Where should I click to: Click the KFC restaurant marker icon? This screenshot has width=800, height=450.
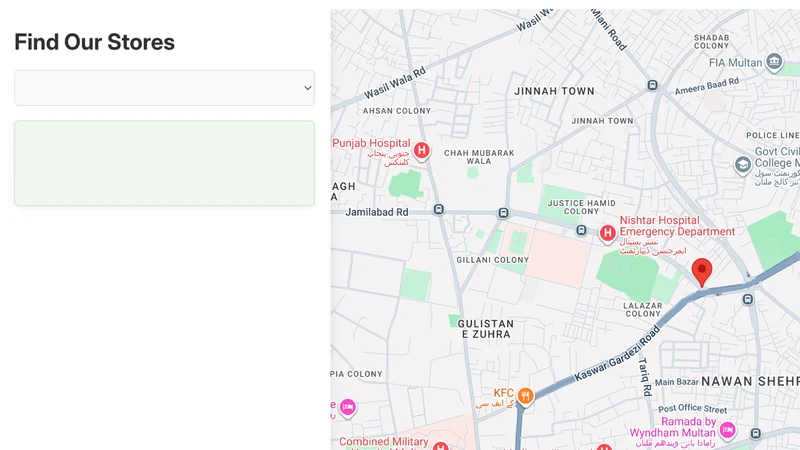pyautogui.click(x=525, y=396)
